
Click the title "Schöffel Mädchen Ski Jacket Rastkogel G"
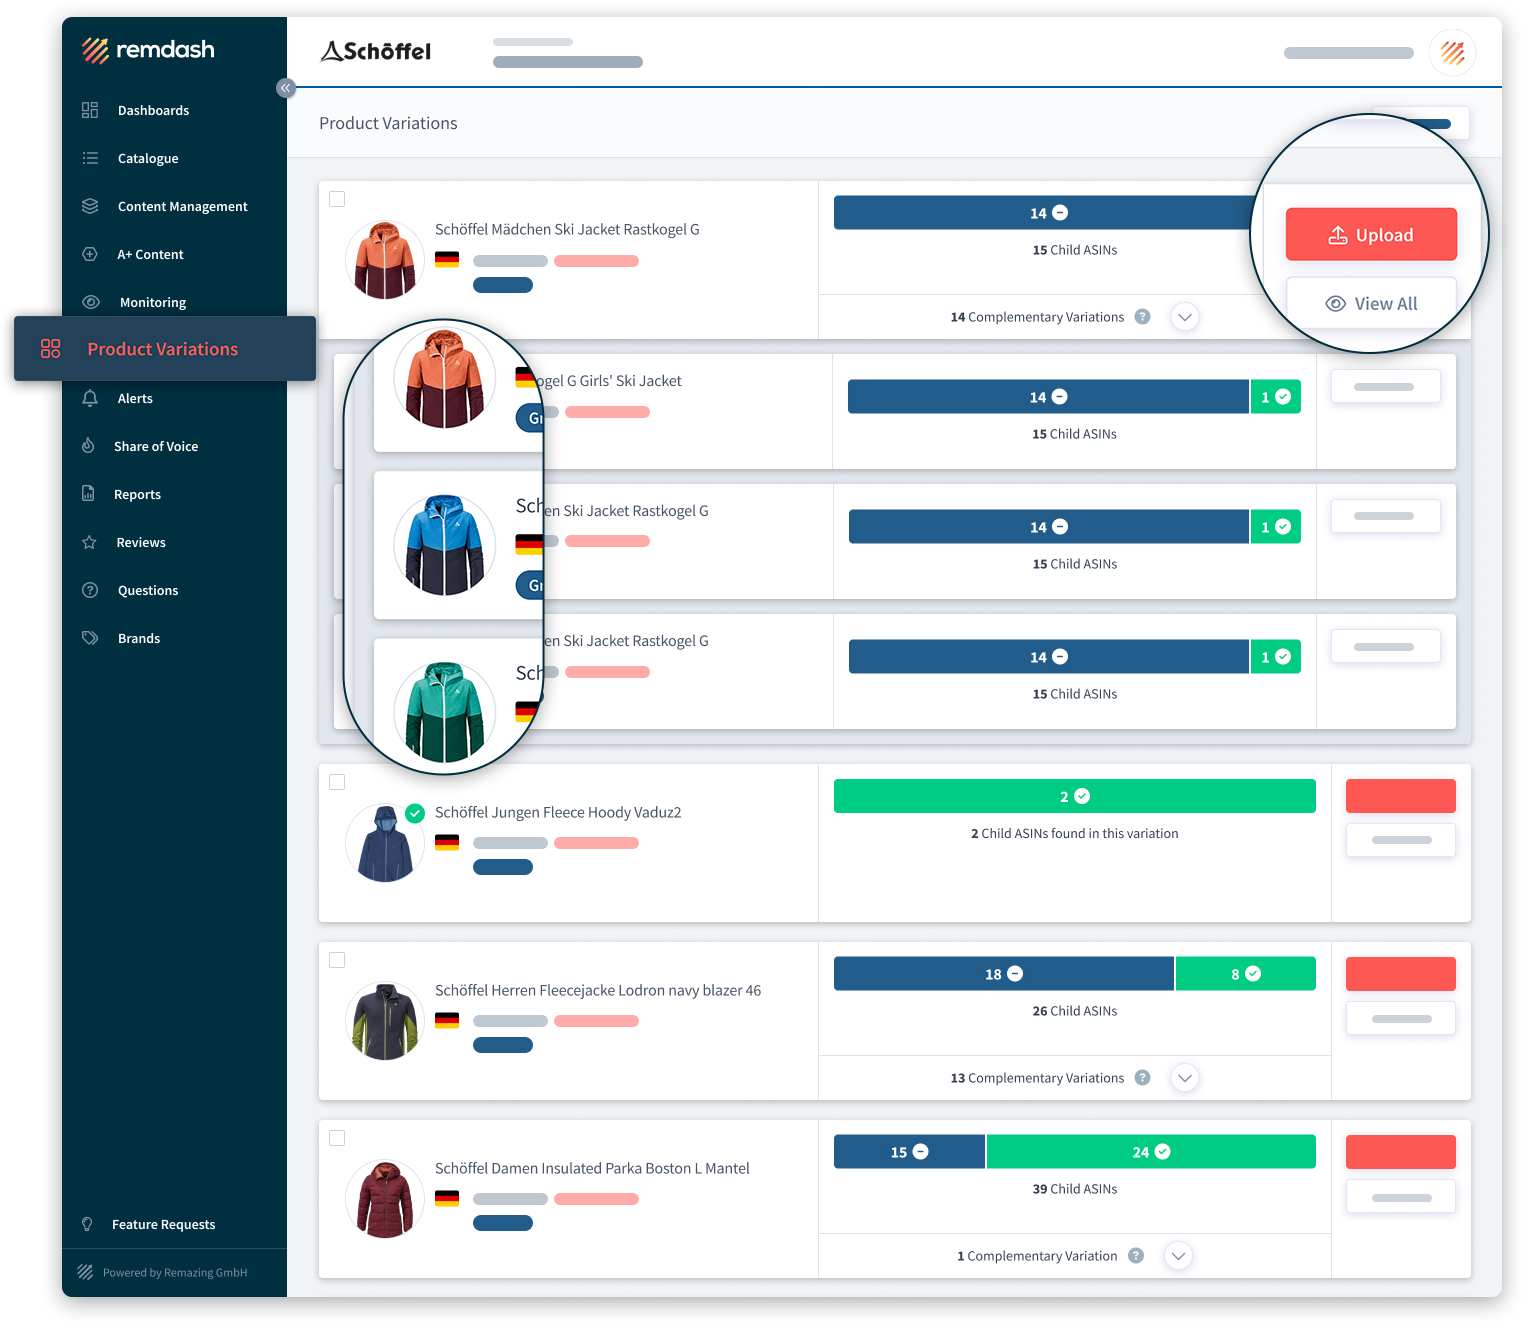[567, 230]
